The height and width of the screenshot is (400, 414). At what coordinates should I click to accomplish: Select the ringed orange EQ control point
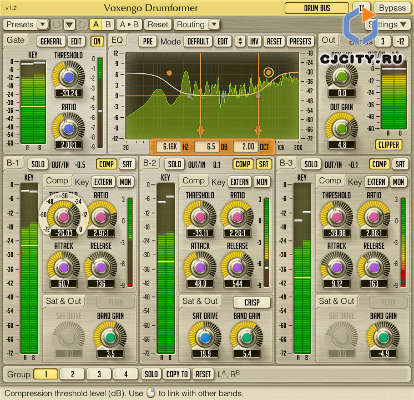tap(268, 72)
